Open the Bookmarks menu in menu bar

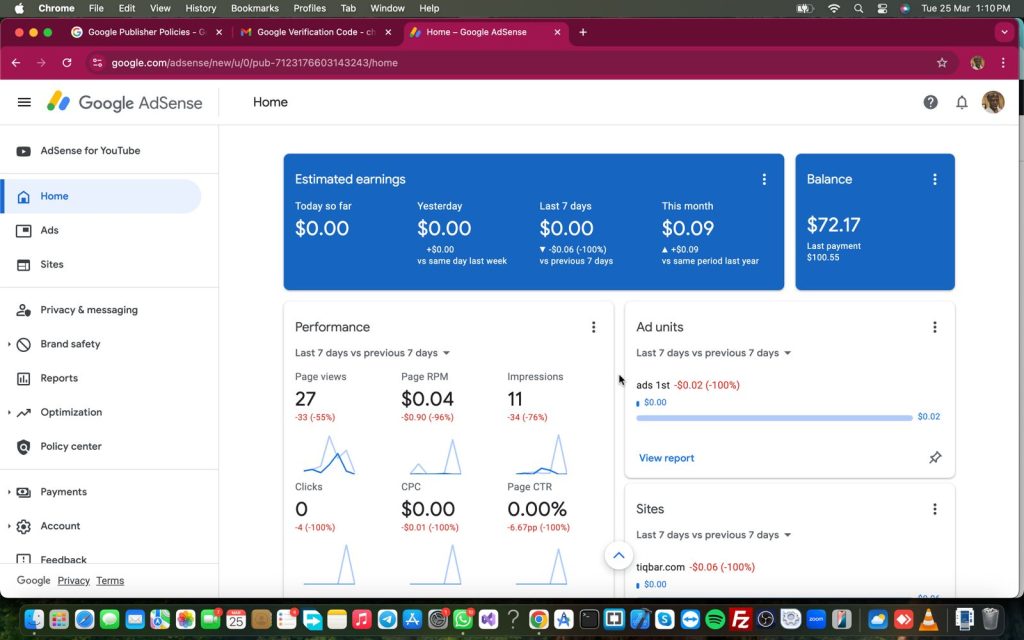point(254,8)
